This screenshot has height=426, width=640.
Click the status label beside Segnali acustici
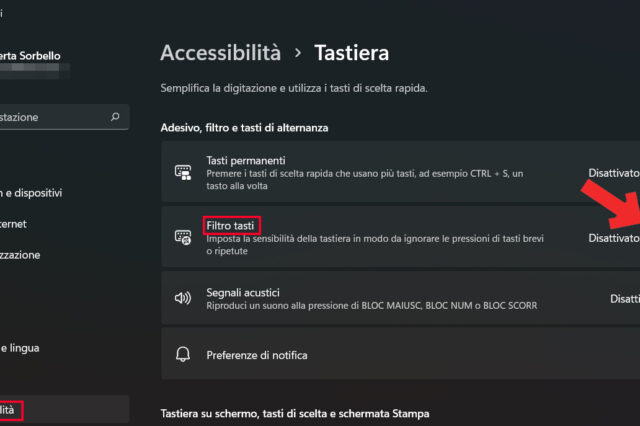click(624, 298)
